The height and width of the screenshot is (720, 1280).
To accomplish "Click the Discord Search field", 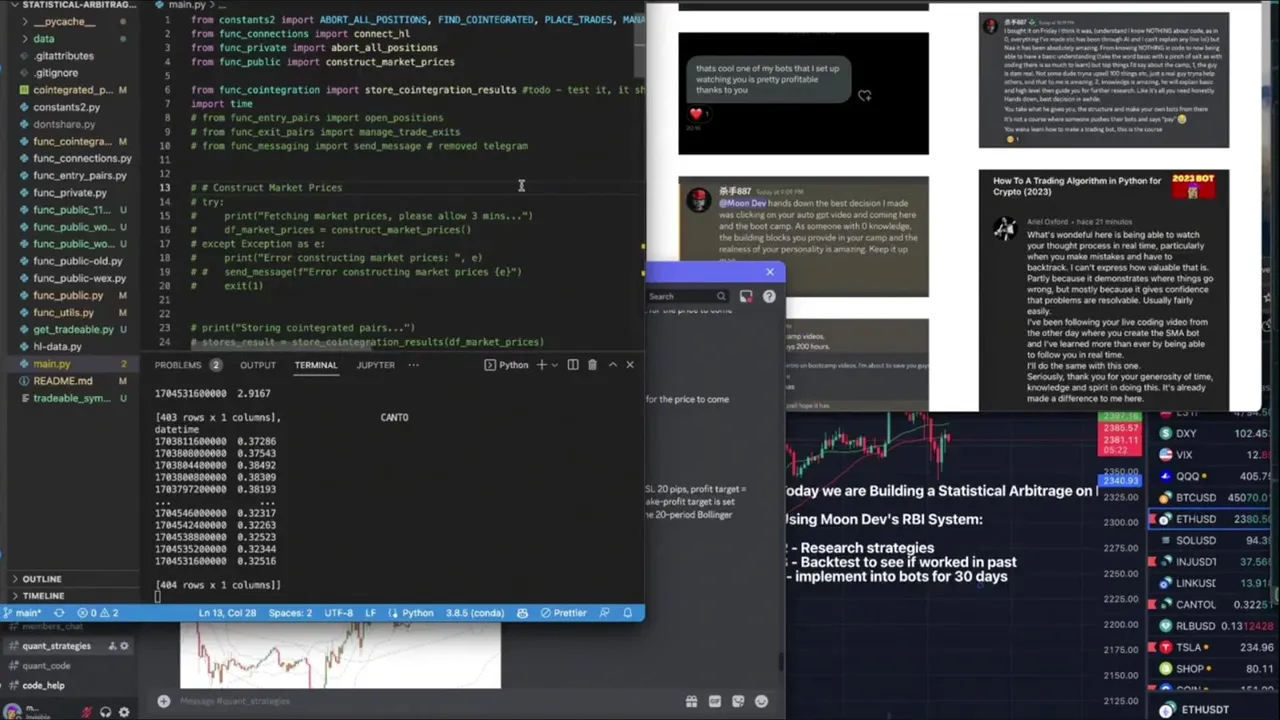I will (x=686, y=296).
